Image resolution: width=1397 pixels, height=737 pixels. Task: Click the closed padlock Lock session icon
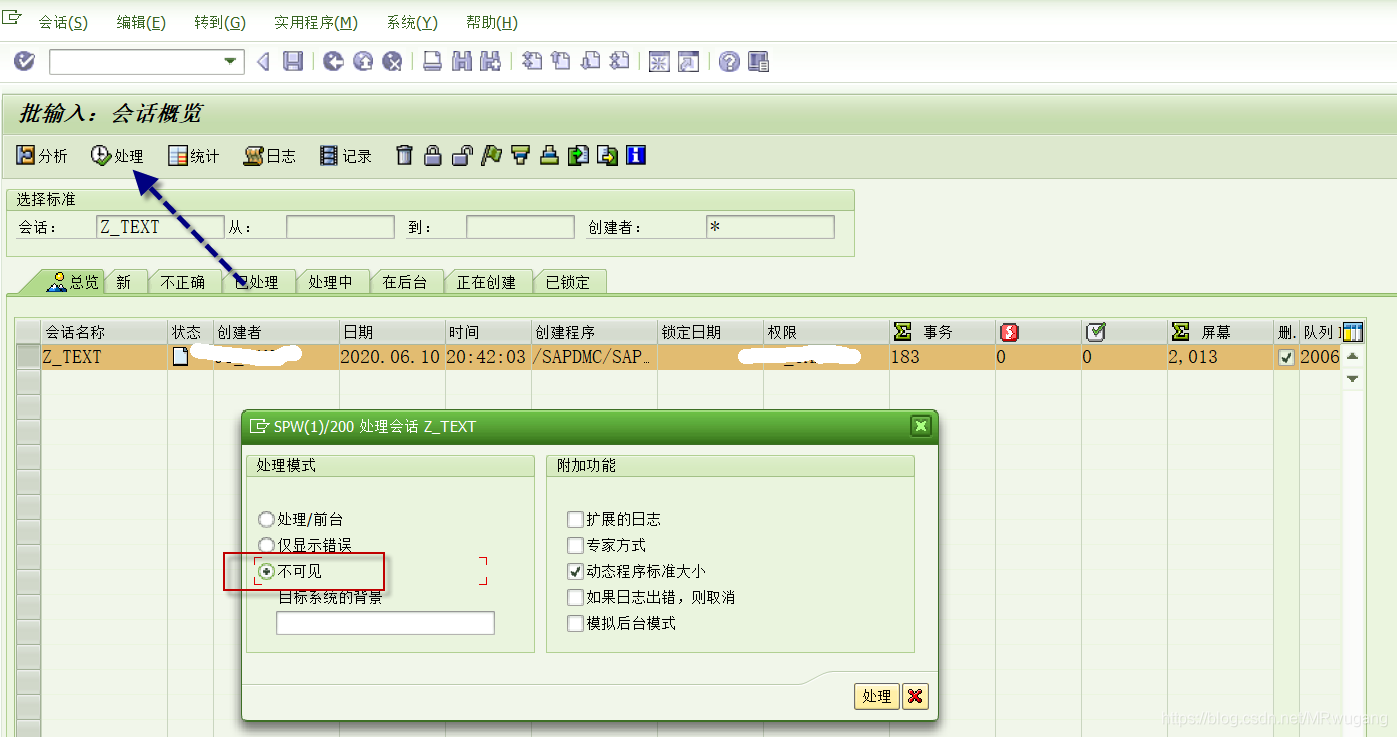(x=432, y=155)
